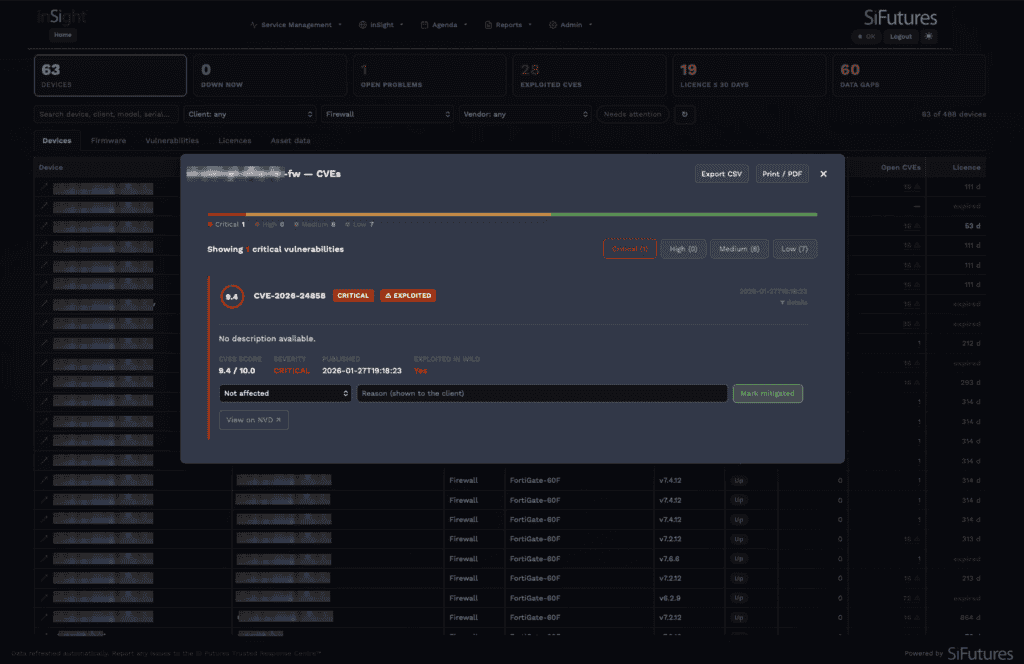Click the orange medium segment of the severity bar
The width and height of the screenshot is (1024, 664).
398,214
